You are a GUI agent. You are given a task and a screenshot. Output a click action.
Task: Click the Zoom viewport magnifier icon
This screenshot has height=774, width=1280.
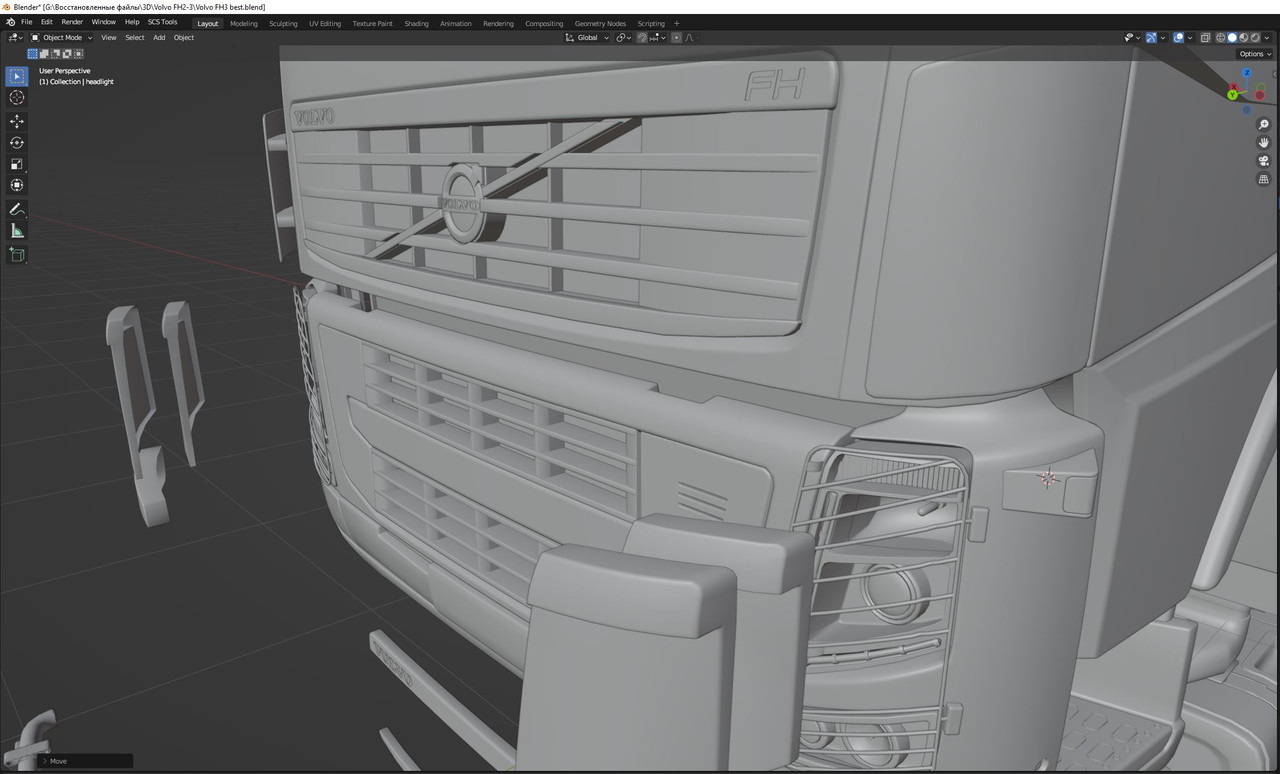[1264, 125]
